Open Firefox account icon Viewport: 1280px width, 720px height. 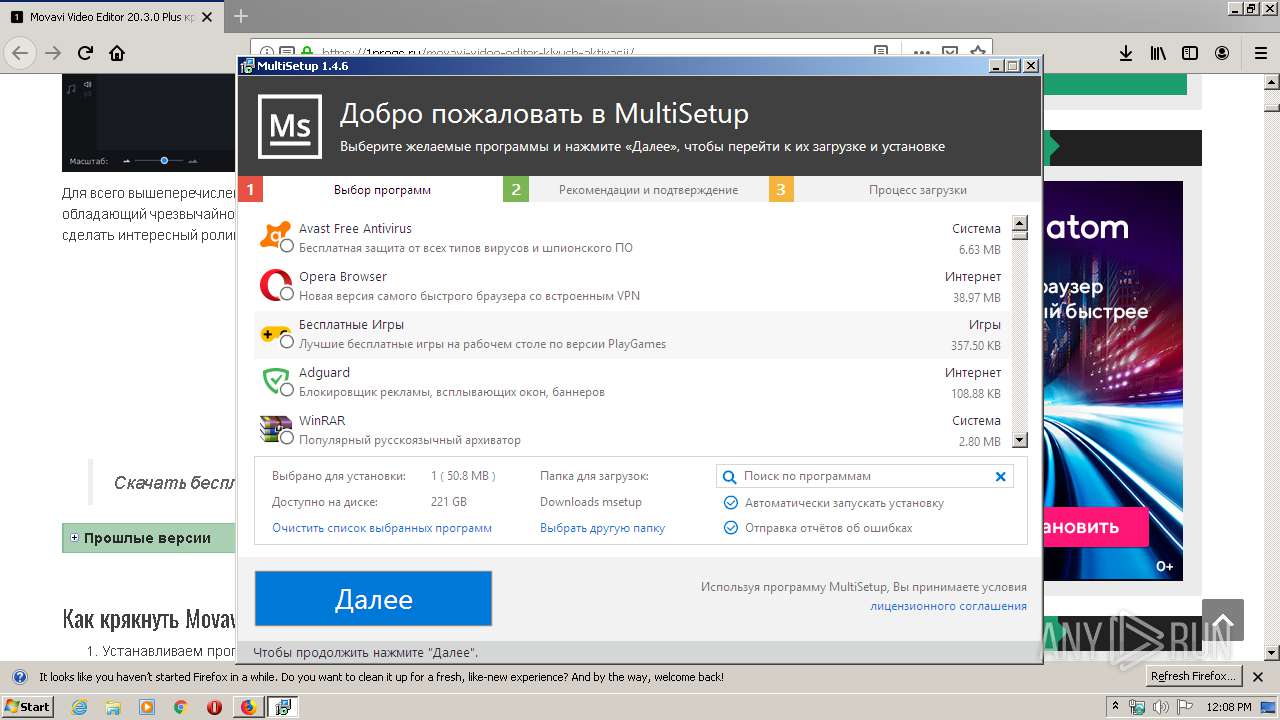[1222, 53]
